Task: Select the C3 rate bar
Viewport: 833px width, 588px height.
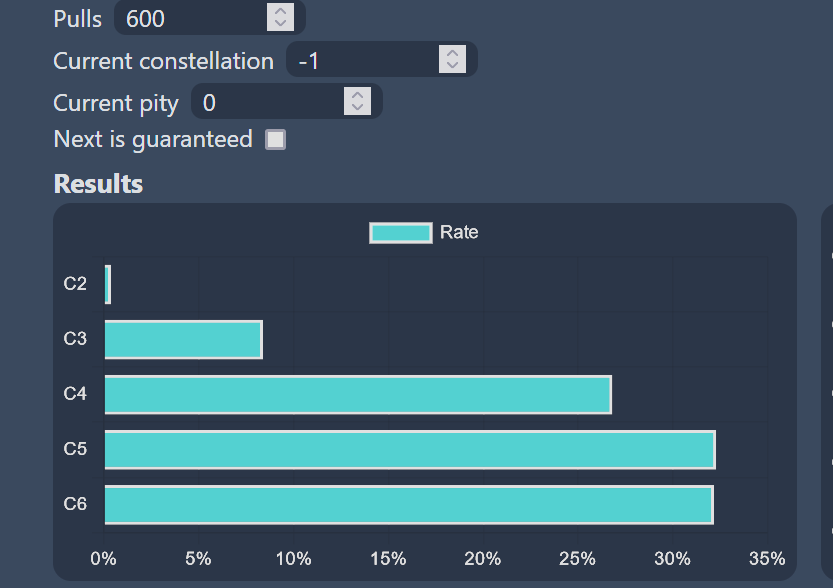Action: tap(183, 340)
